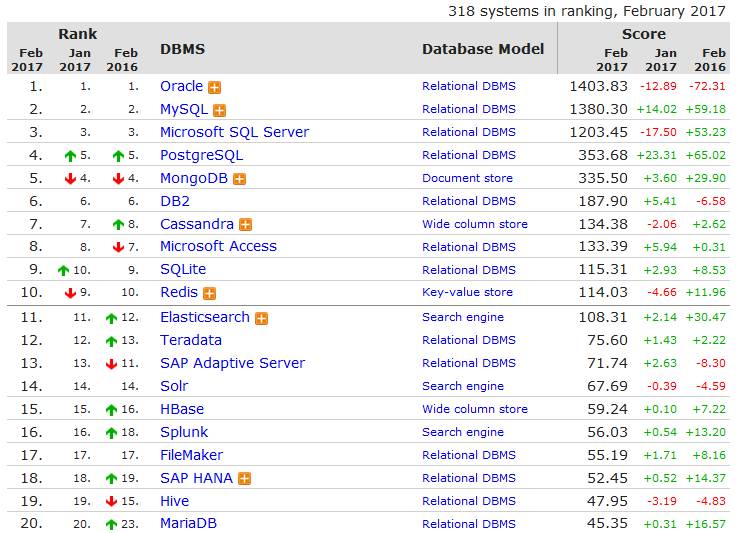This screenshot has height=533, width=738.
Task: Click the DBMS column header
Action: [x=183, y=49]
